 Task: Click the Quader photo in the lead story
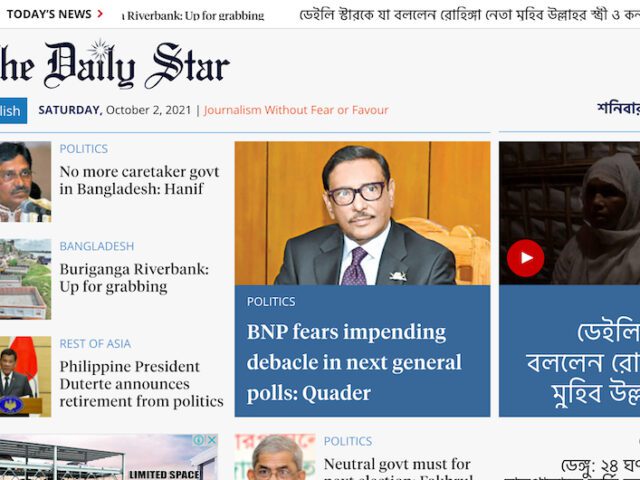pyautogui.click(x=362, y=213)
